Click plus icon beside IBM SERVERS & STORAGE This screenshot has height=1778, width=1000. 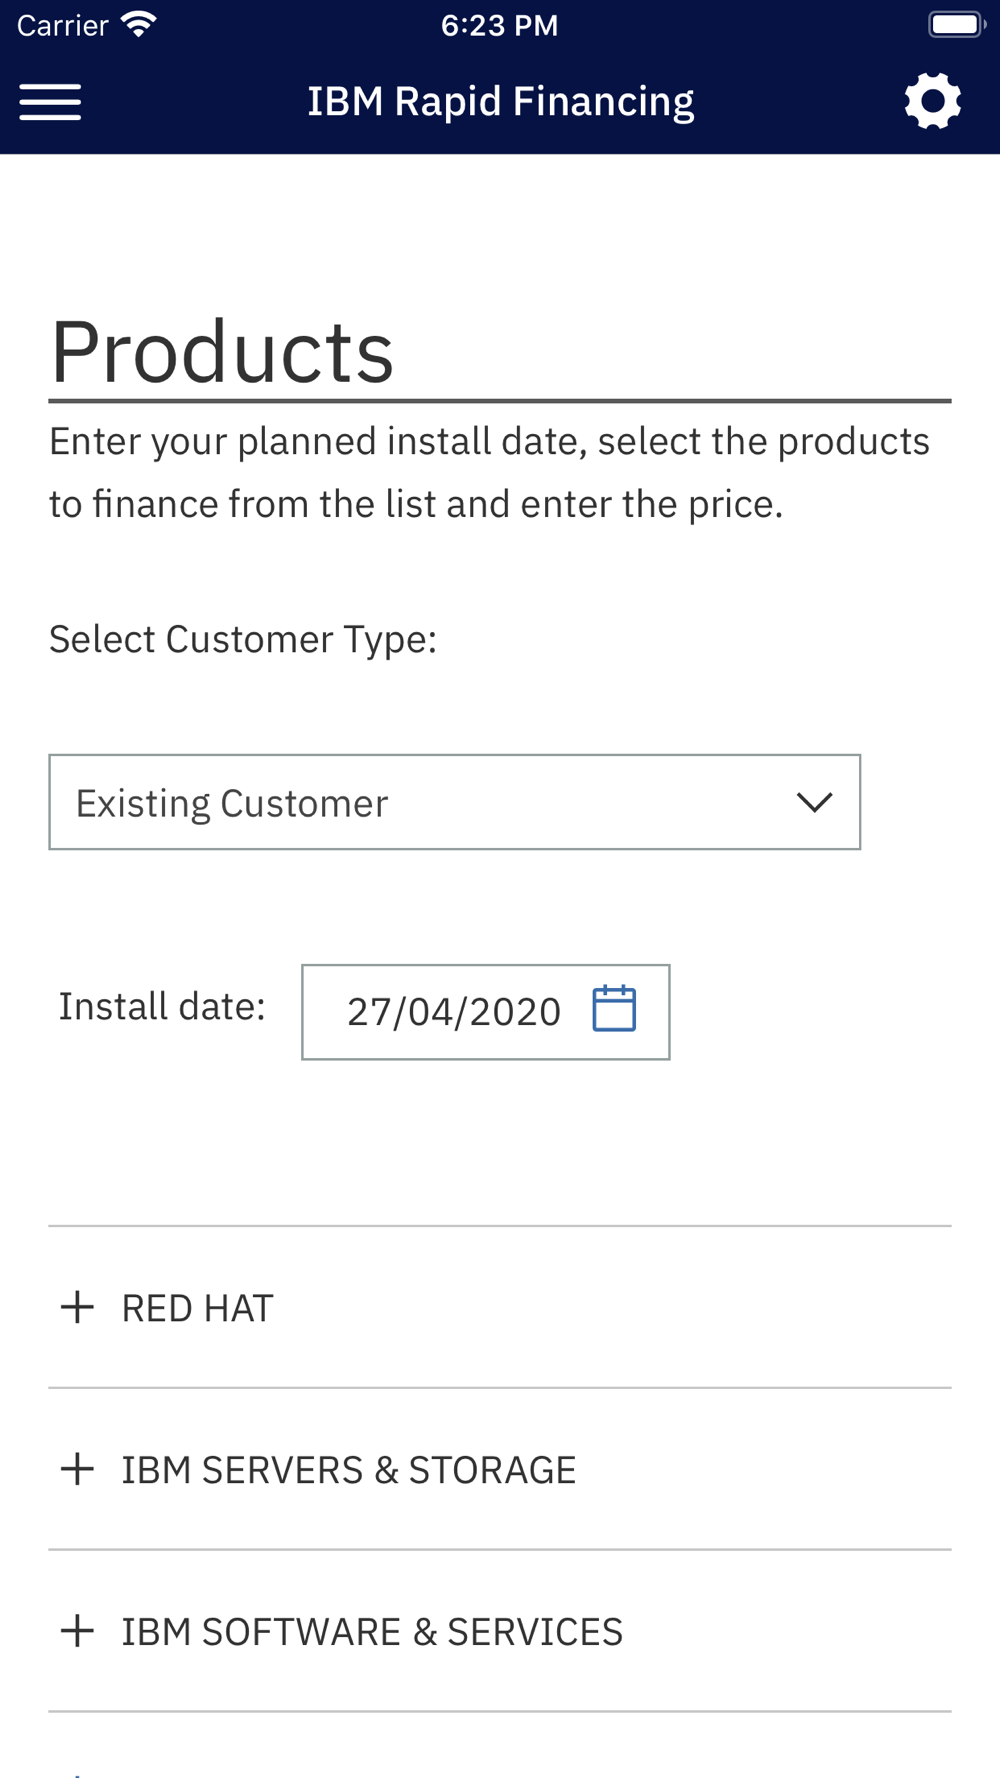[x=77, y=1469]
